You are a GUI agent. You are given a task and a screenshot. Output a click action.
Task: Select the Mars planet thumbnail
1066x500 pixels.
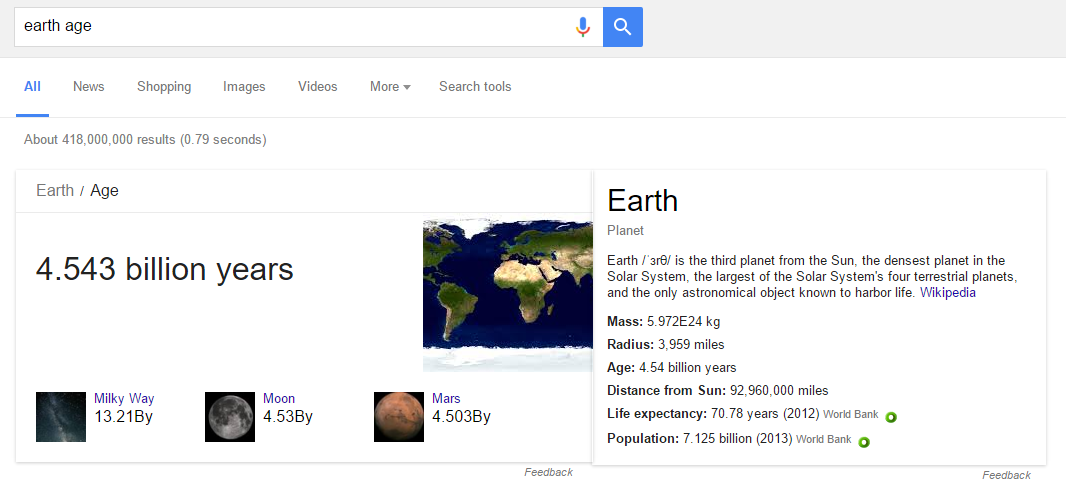tap(399, 417)
